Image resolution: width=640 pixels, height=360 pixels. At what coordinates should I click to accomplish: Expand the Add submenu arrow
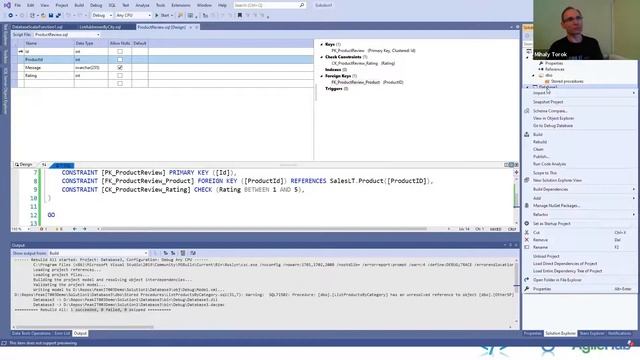point(633,198)
